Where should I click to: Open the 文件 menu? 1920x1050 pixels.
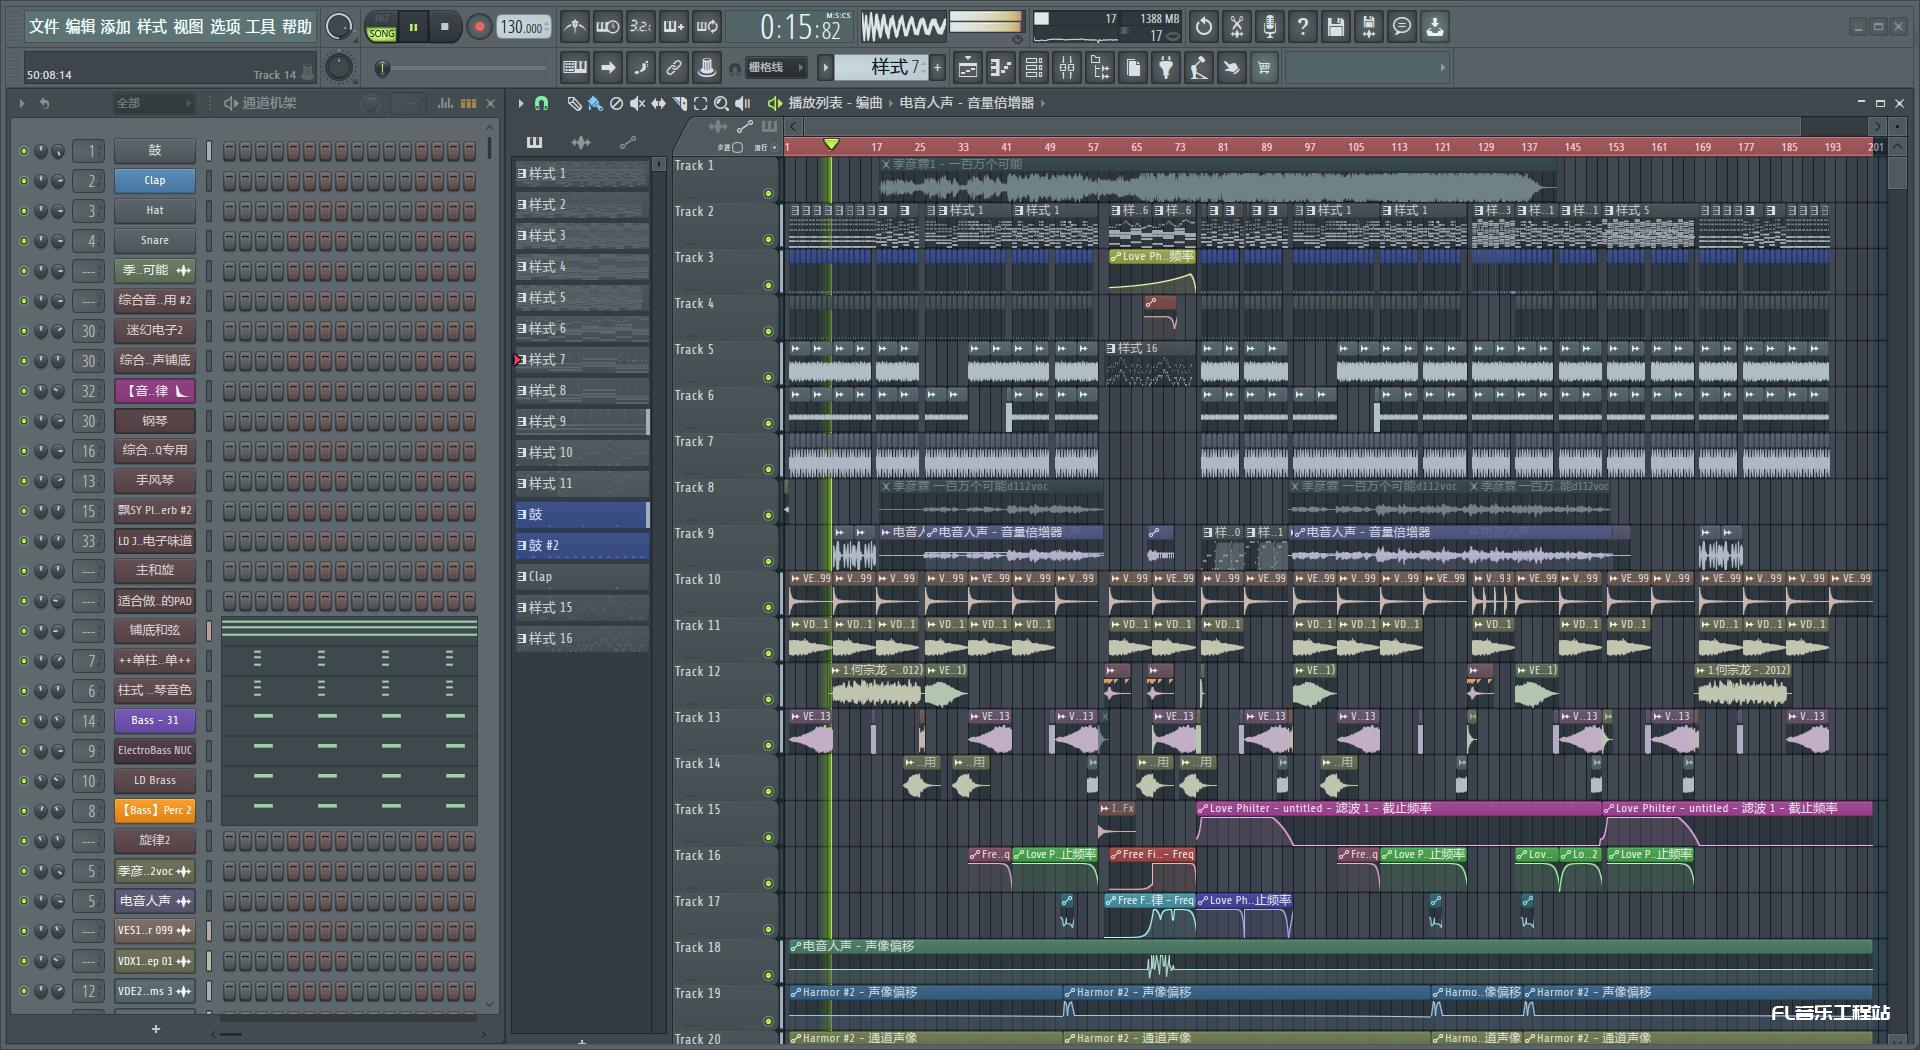coord(43,27)
